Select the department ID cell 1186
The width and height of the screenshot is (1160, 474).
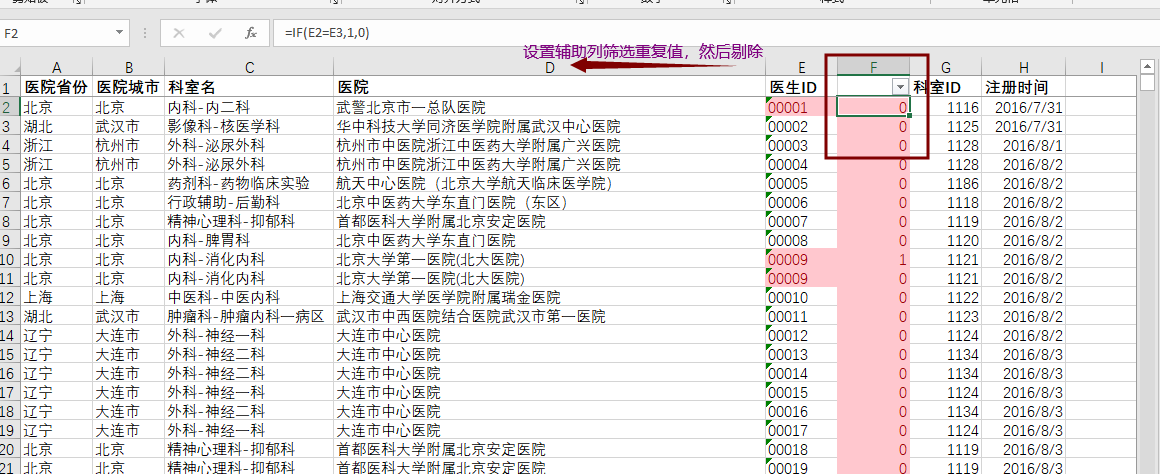(946, 183)
